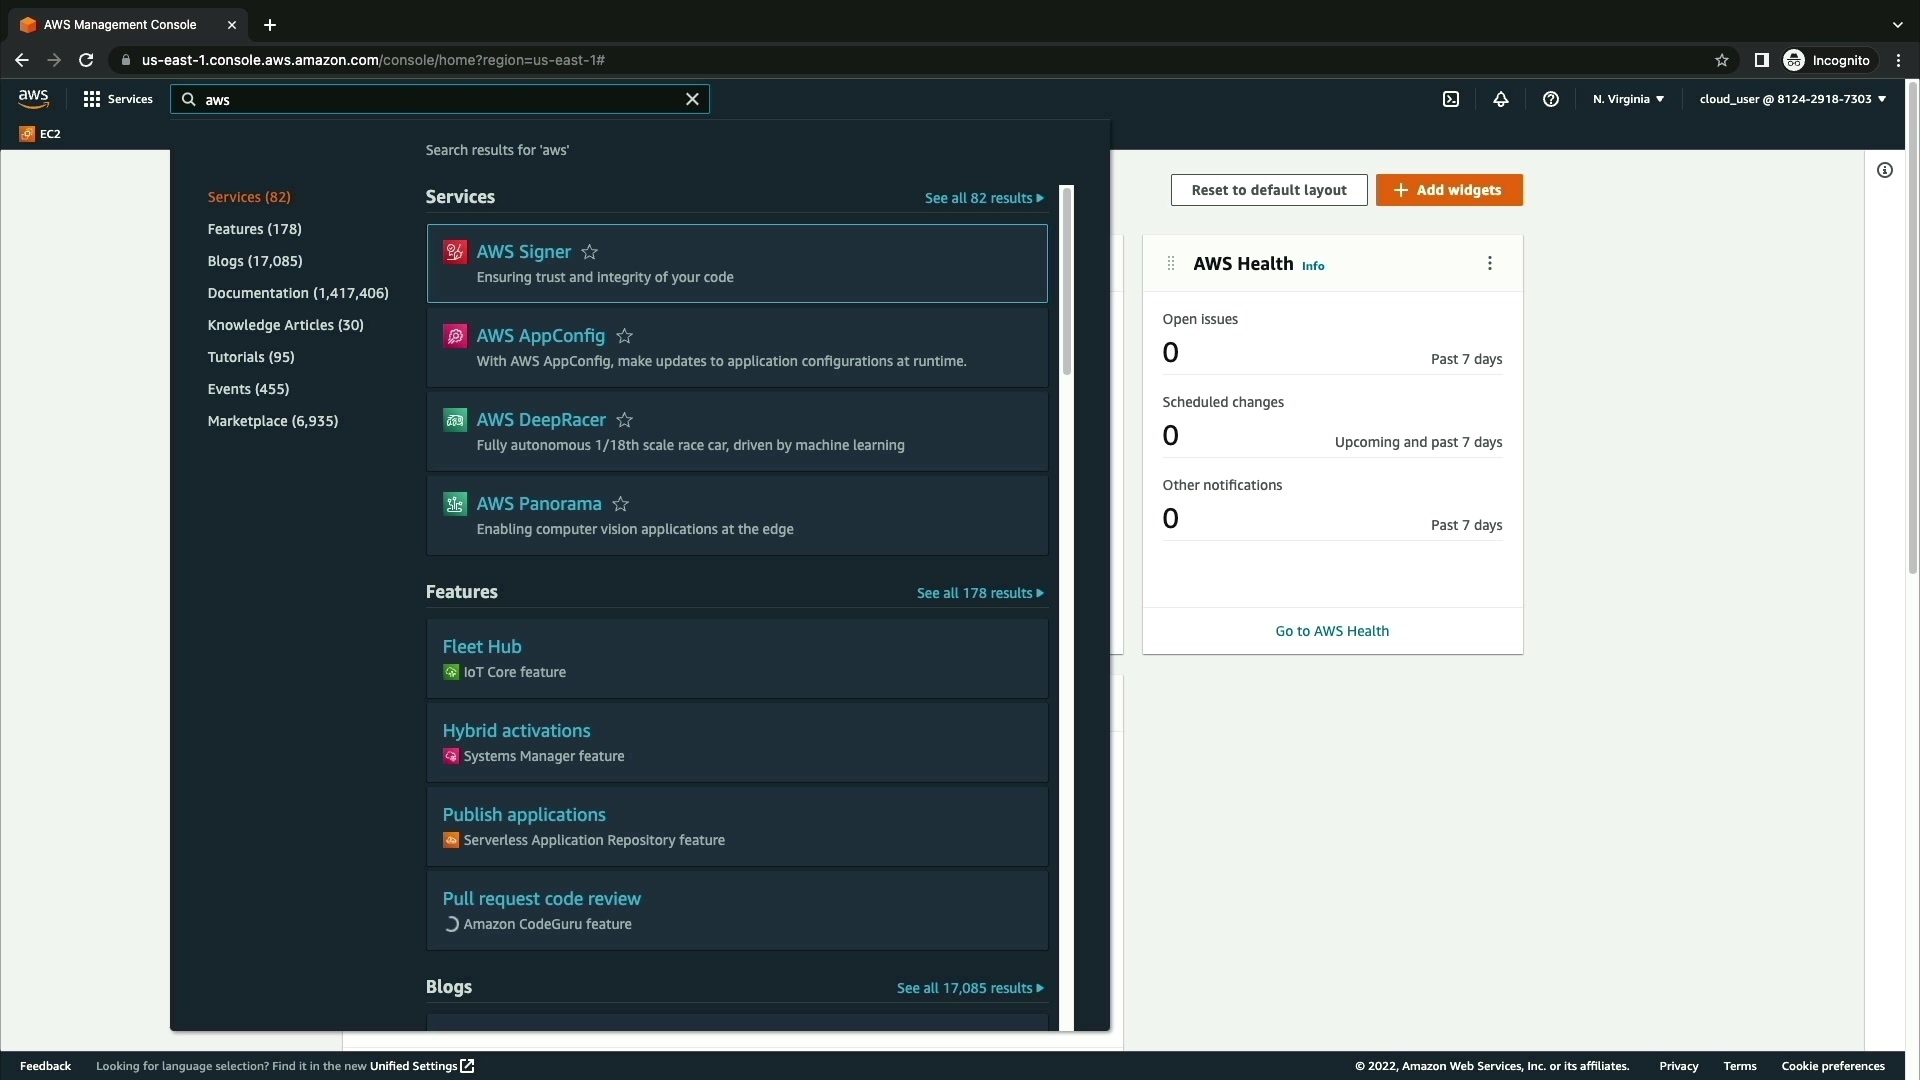Open the info panel circle icon
The image size is (1920, 1080).
pos(1885,170)
